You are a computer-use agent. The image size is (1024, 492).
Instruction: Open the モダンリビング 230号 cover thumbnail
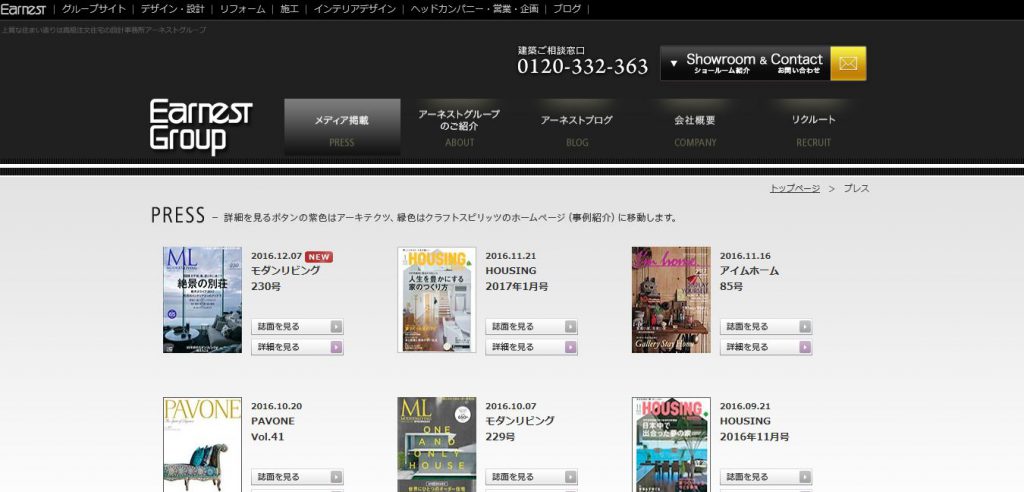tap(202, 299)
